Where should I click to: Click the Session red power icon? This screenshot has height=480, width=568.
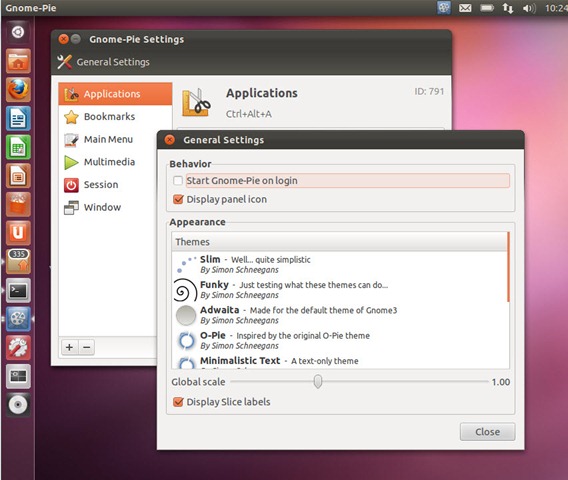71,185
